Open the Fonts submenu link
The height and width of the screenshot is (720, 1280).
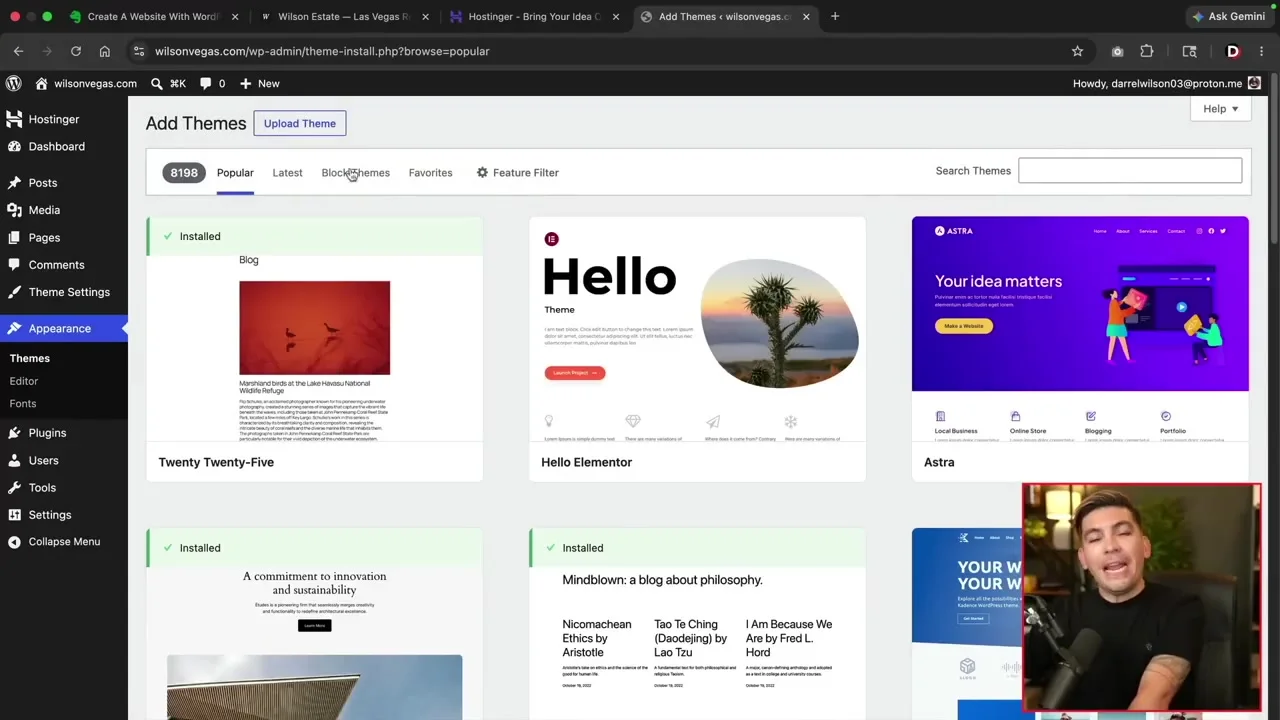(23, 404)
